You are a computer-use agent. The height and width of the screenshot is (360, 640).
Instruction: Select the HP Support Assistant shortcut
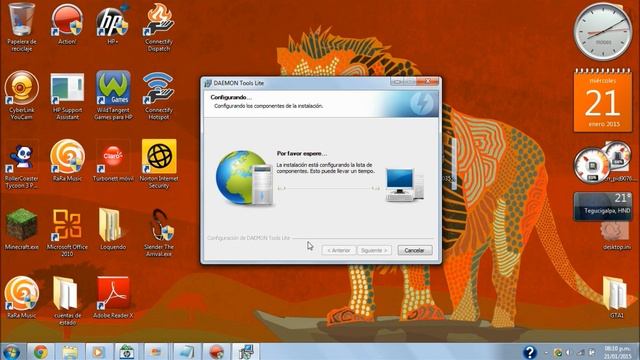(67, 96)
